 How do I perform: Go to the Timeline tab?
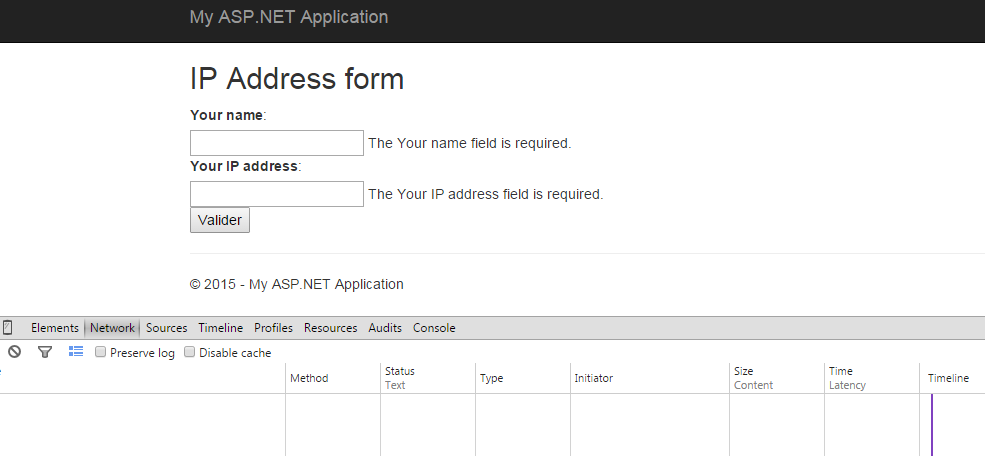point(220,328)
